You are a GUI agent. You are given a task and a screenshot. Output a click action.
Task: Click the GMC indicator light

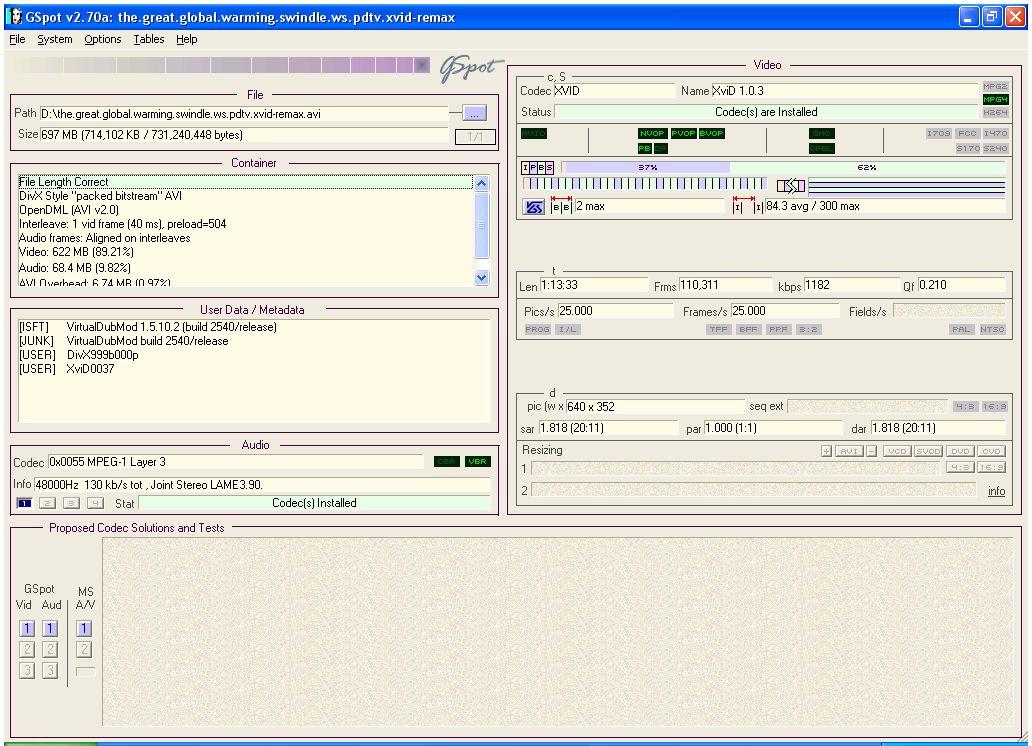821,134
